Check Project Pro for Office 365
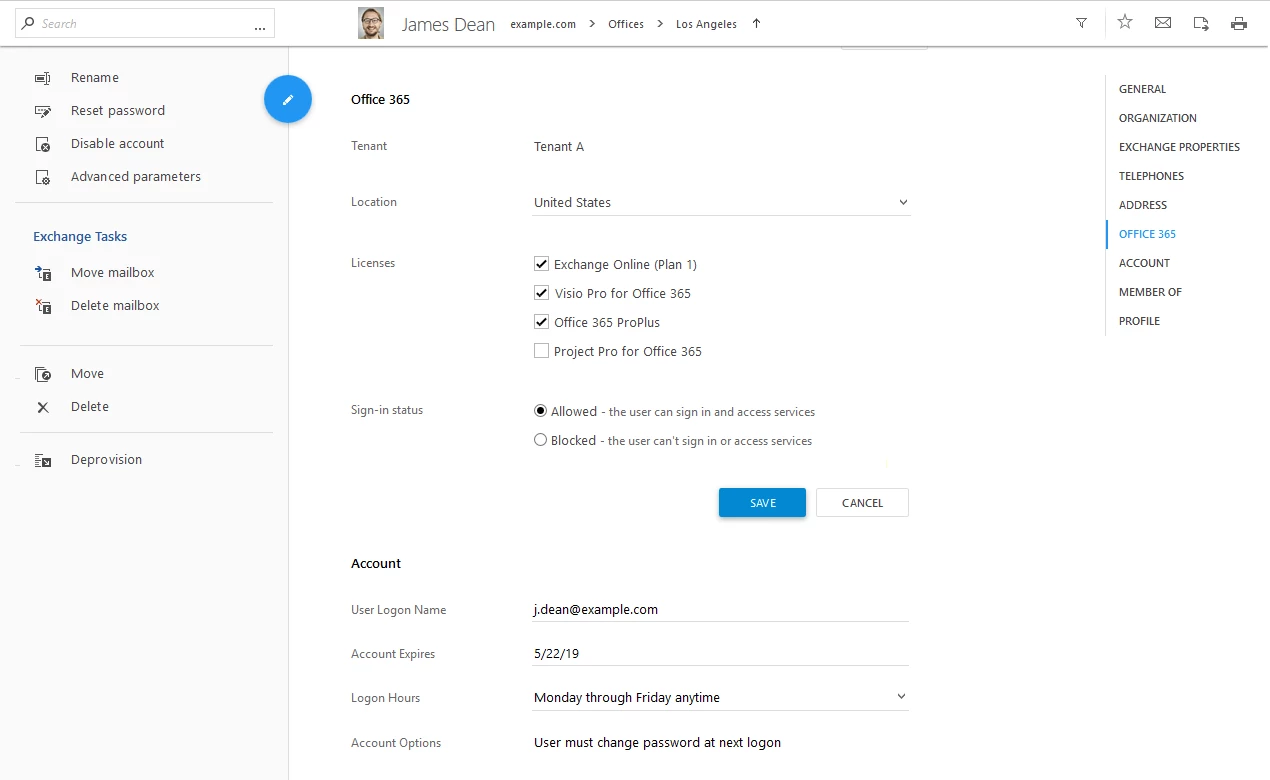1270x780 pixels. click(541, 351)
